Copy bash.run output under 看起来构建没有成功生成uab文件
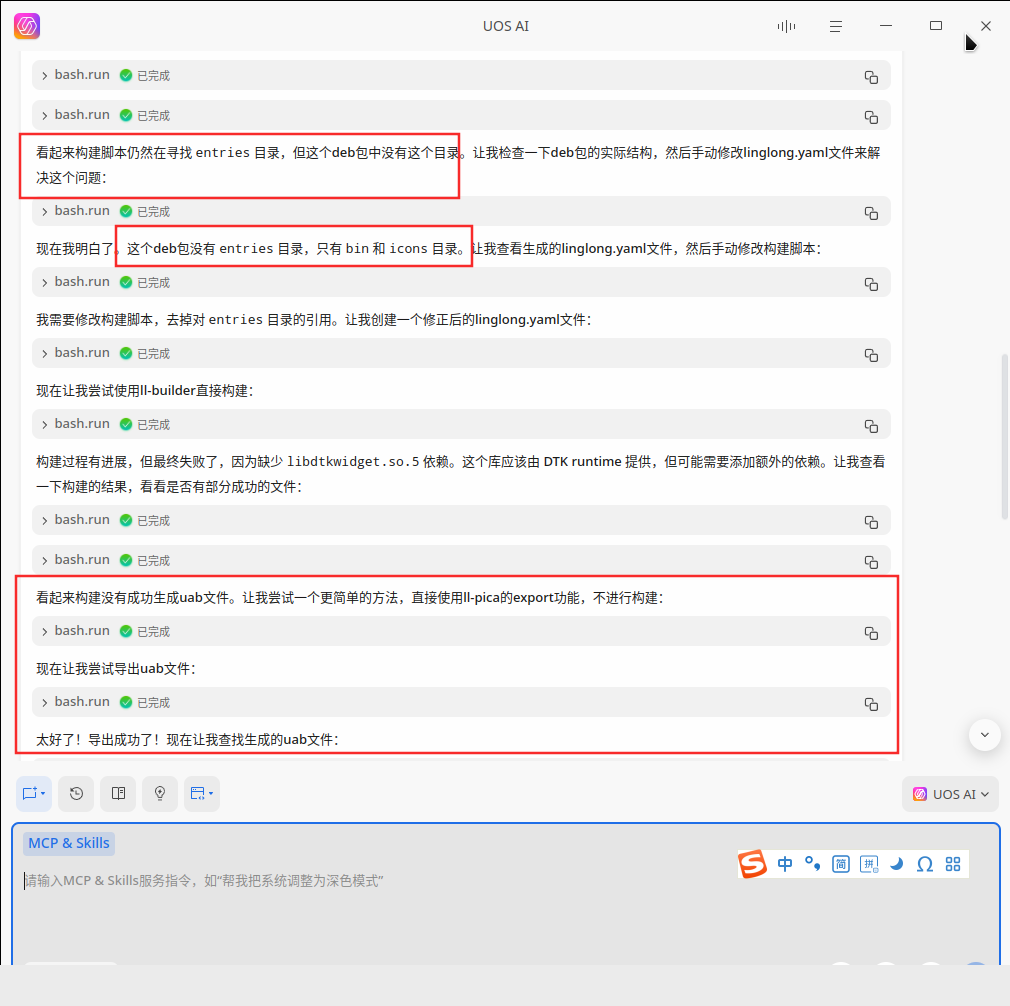Screen dimensions: 1010x1006 tap(871, 633)
